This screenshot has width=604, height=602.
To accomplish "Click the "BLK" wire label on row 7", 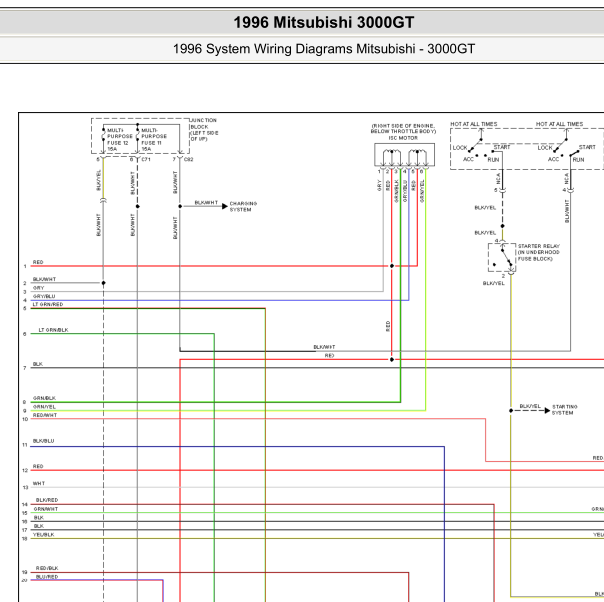I will click(x=38, y=364).
